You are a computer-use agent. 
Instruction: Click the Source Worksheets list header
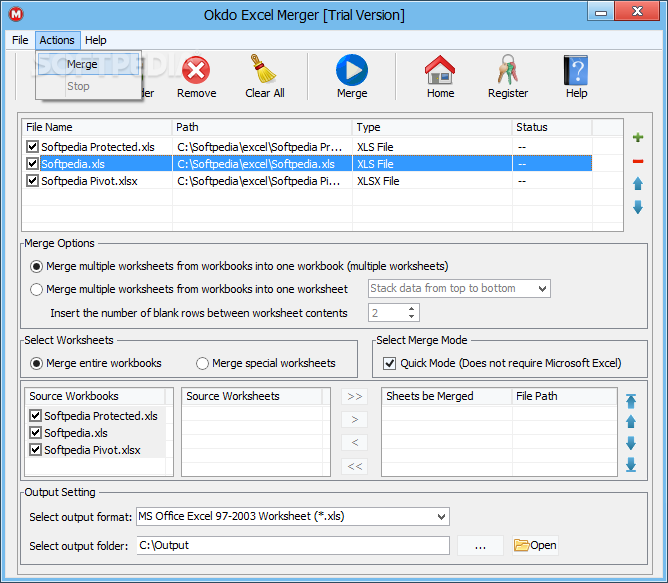point(252,396)
